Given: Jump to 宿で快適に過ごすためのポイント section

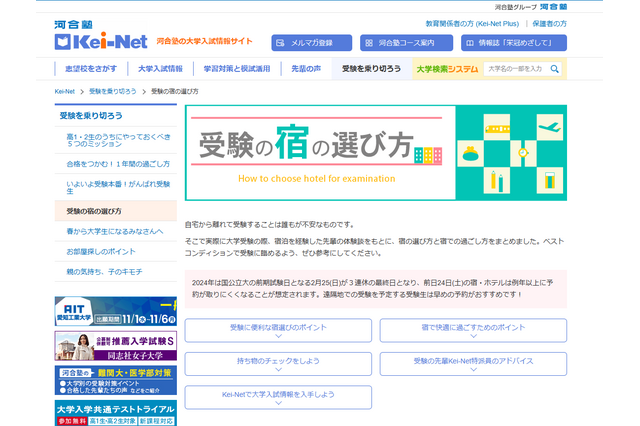Looking at the screenshot, I should pos(473,331).
